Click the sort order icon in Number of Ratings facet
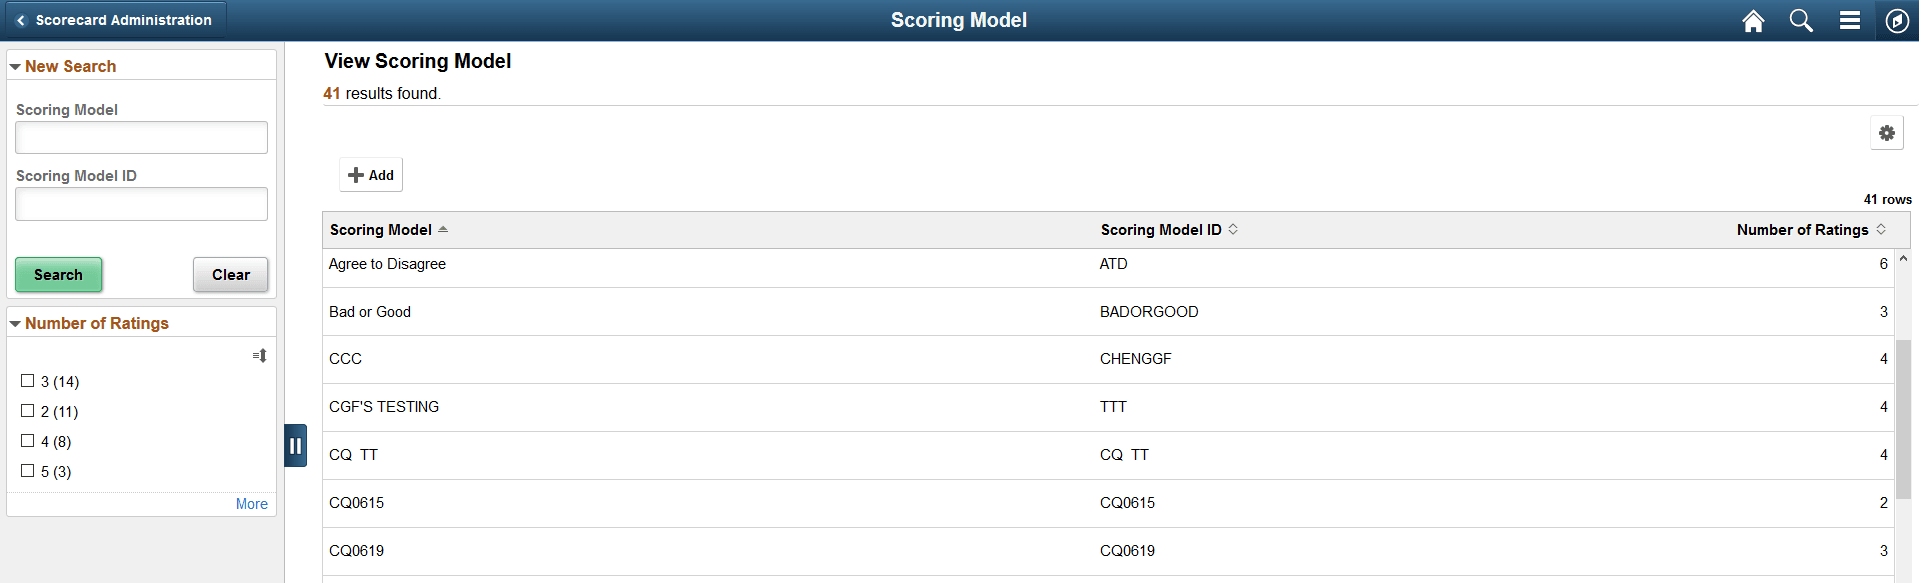This screenshot has height=583, width=1919. click(259, 355)
